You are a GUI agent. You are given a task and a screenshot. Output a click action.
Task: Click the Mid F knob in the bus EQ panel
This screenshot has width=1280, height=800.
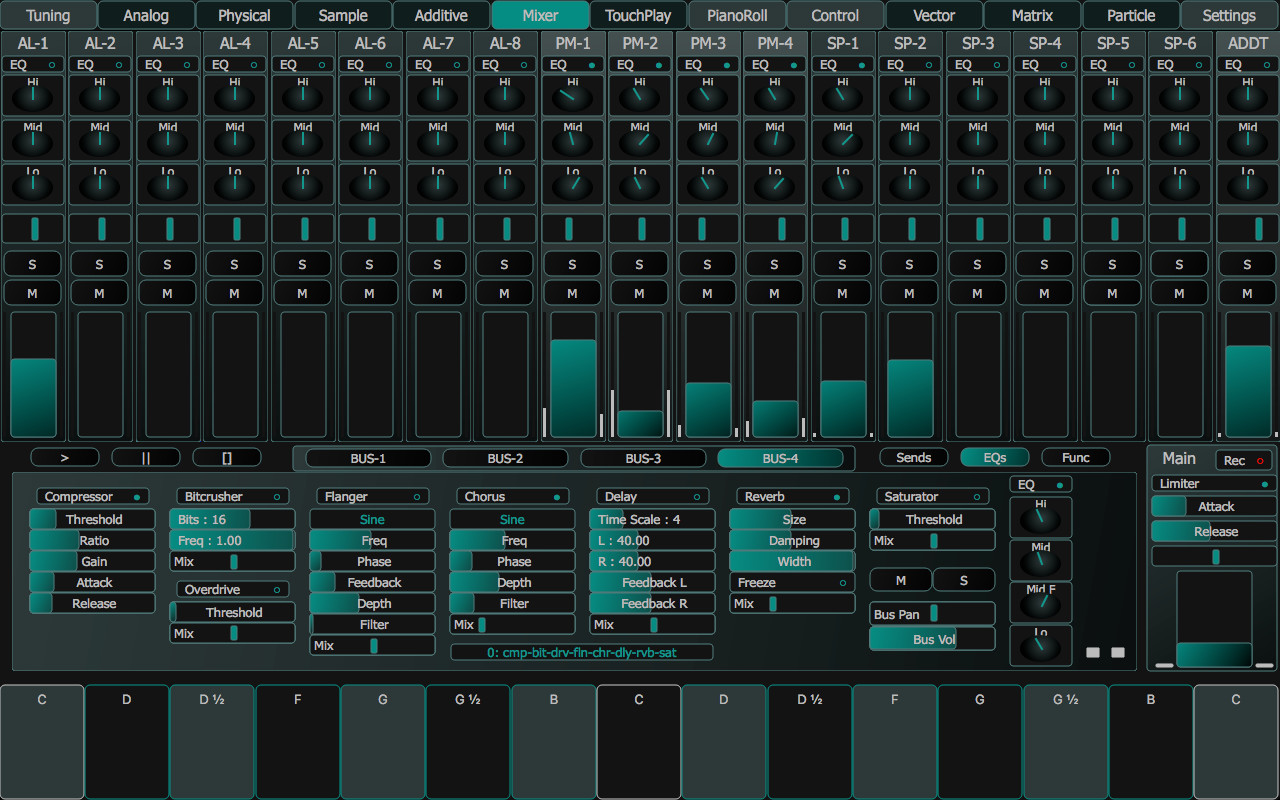(1040, 602)
